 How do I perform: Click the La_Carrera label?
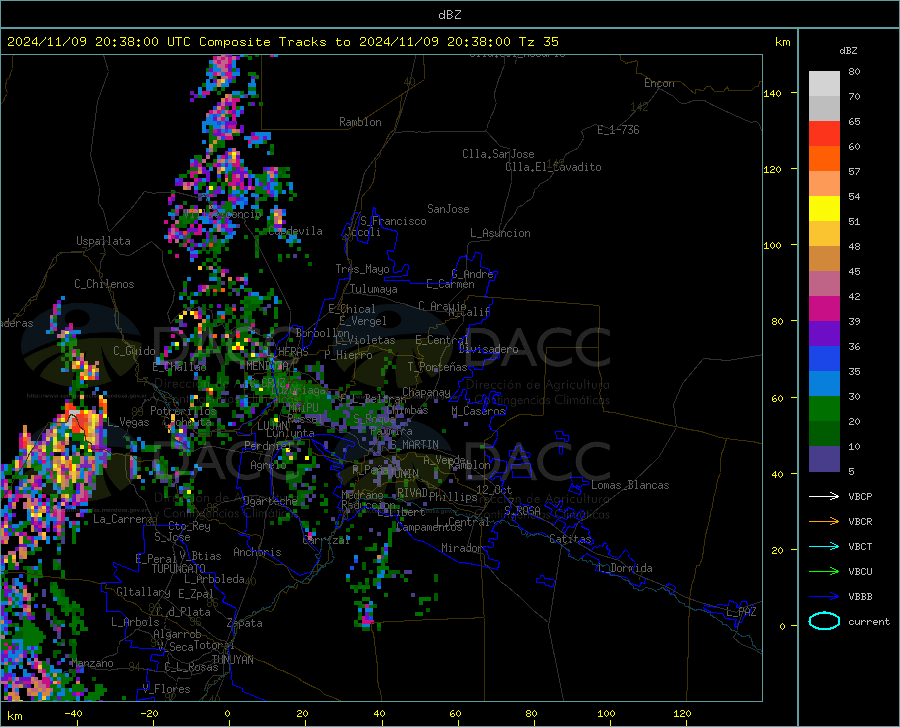pyautogui.click(x=123, y=519)
